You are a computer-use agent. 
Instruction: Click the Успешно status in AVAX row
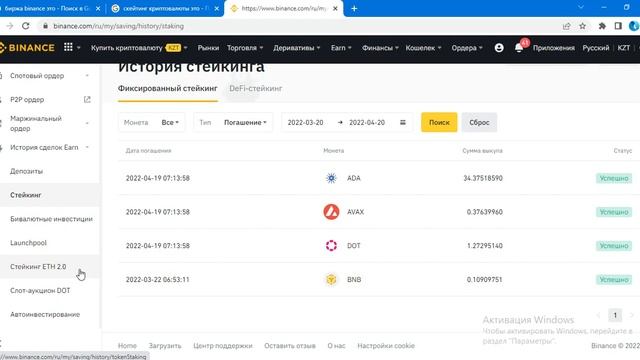(613, 212)
